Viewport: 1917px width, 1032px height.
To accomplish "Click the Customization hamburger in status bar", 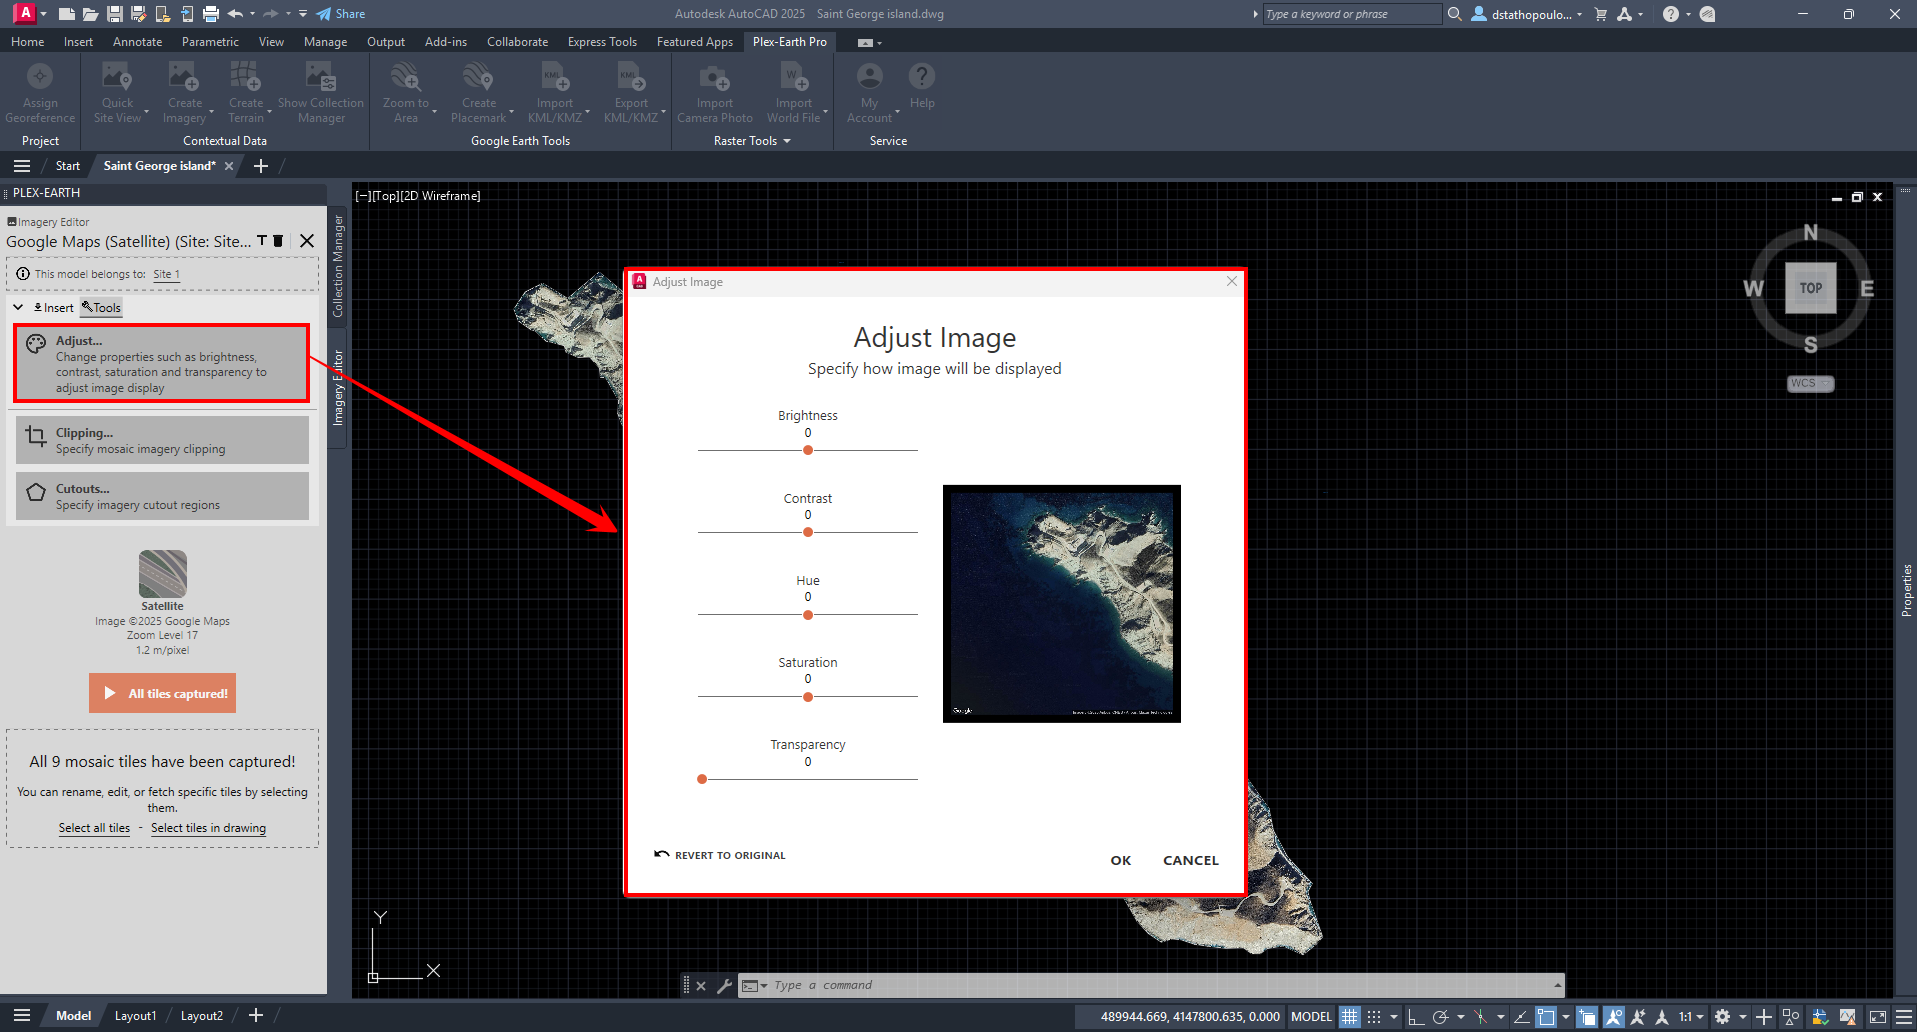I will coord(1904,1017).
